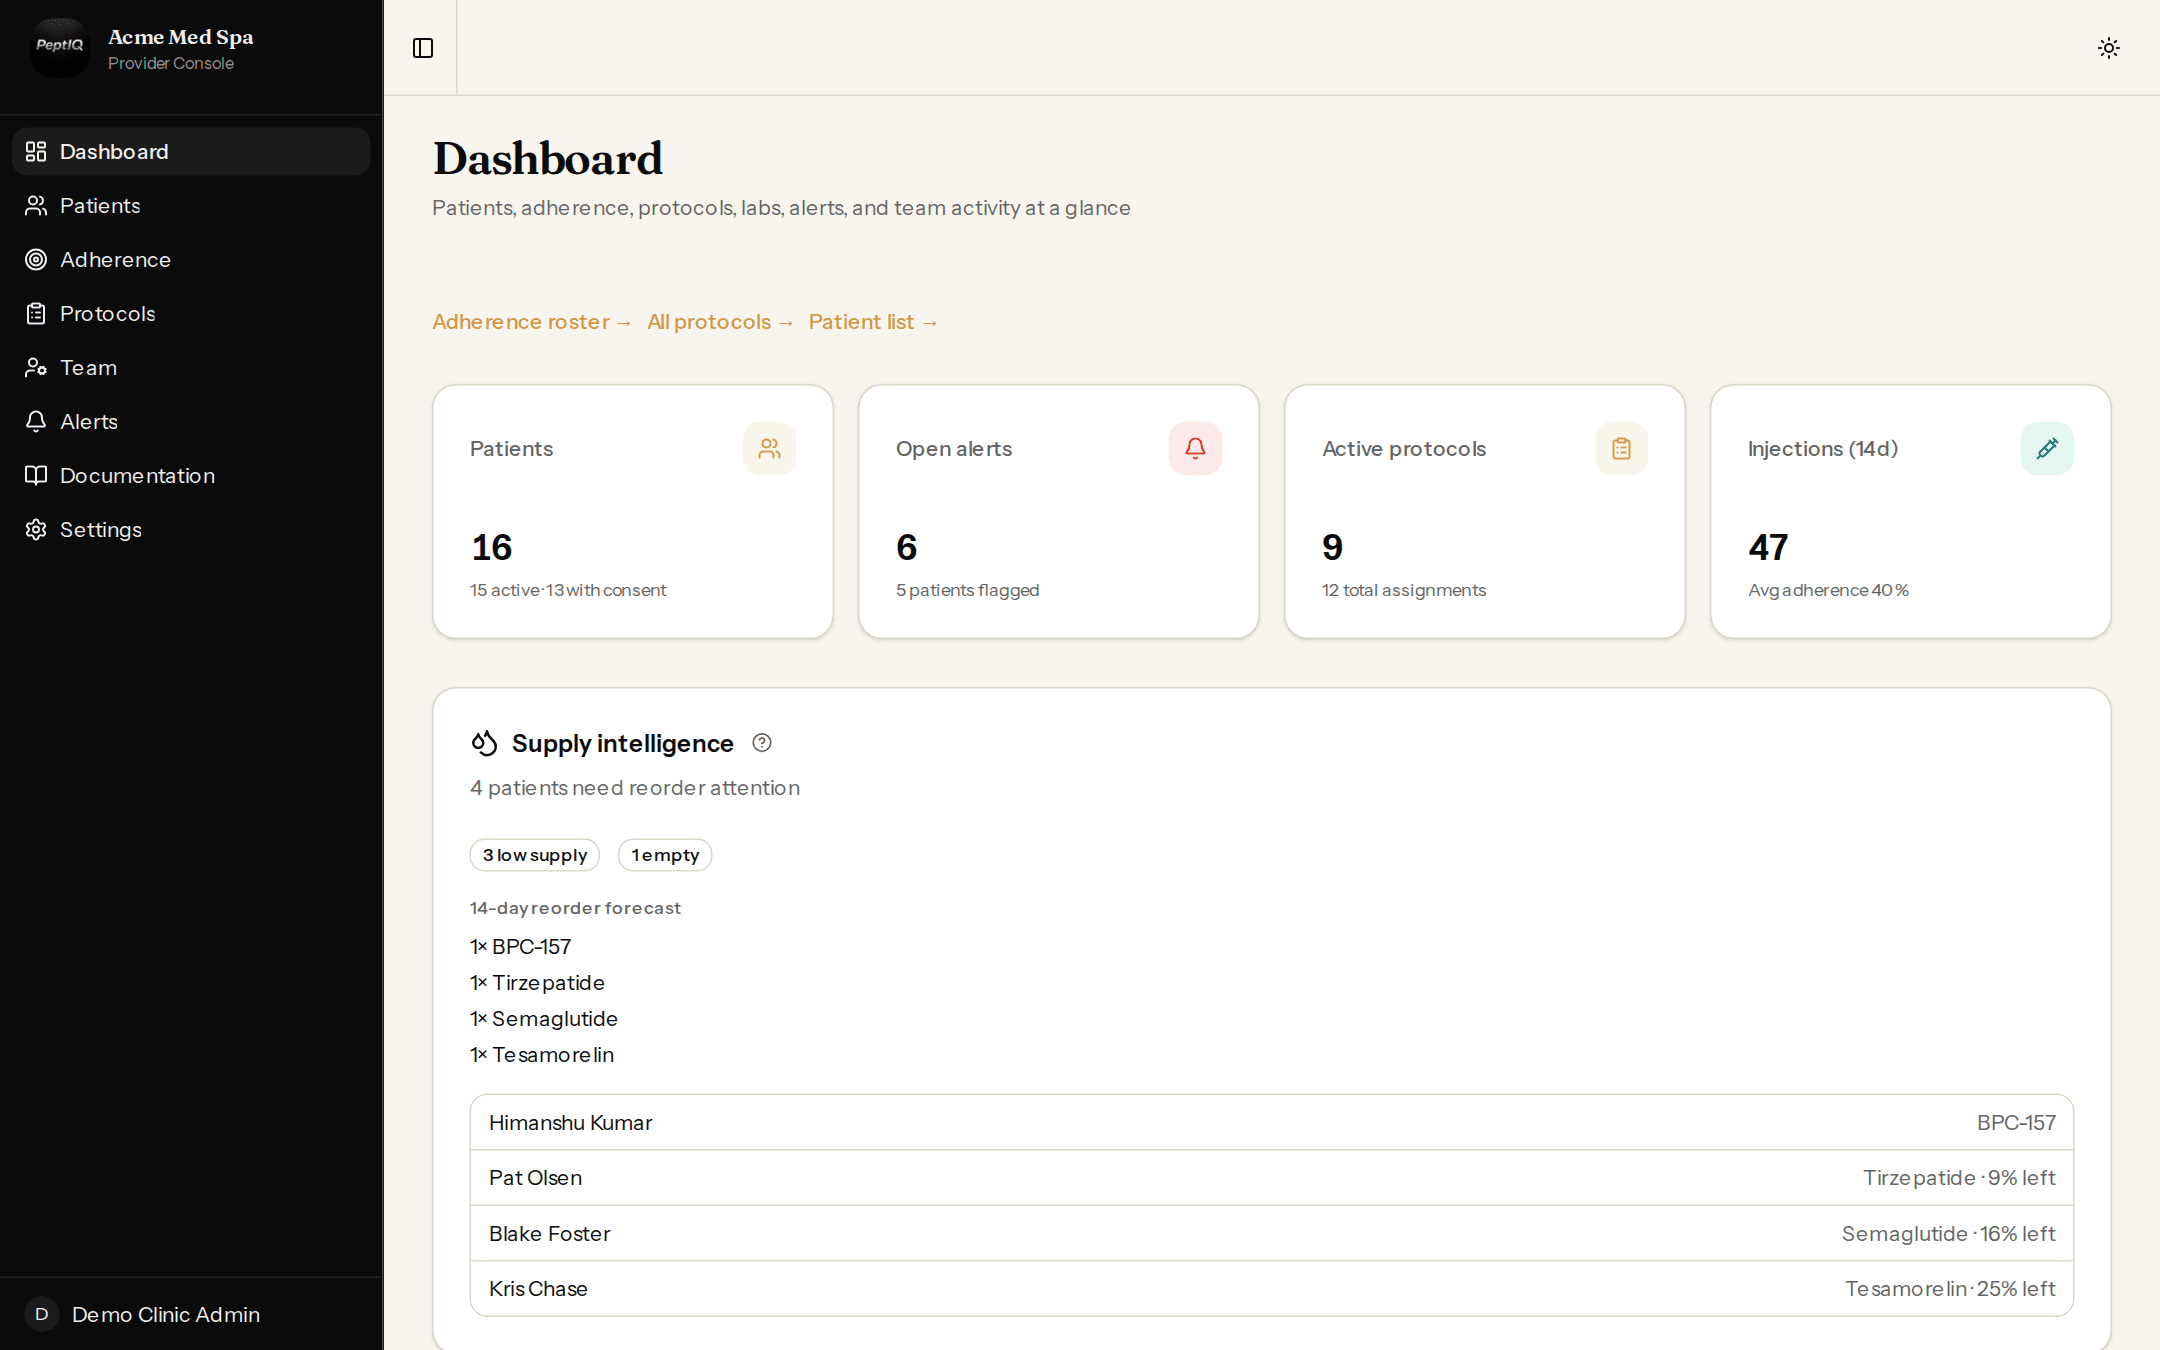2160x1350 pixels.
Task: Click the 1 empty badge
Action: [x=665, y=855]
